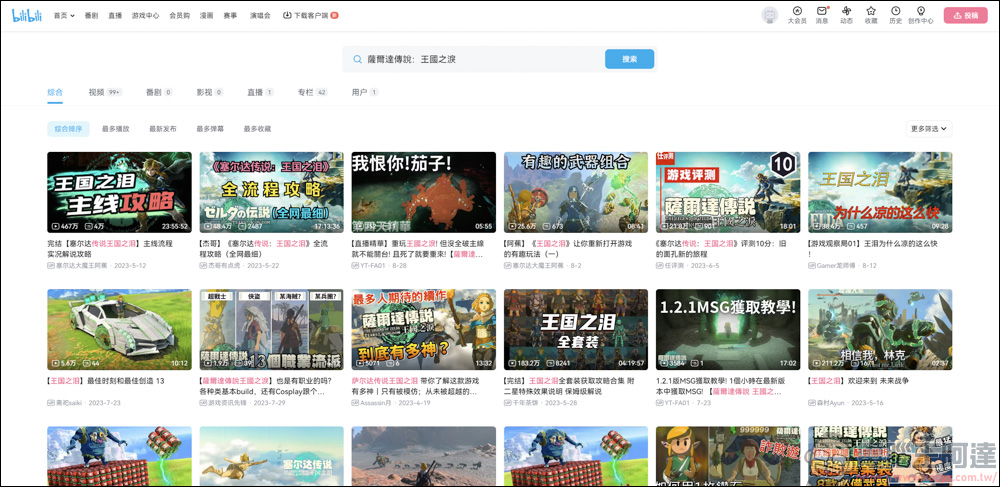Switch to the 视频 99+ tab
Screen dimensions: 1000x487
105,92
